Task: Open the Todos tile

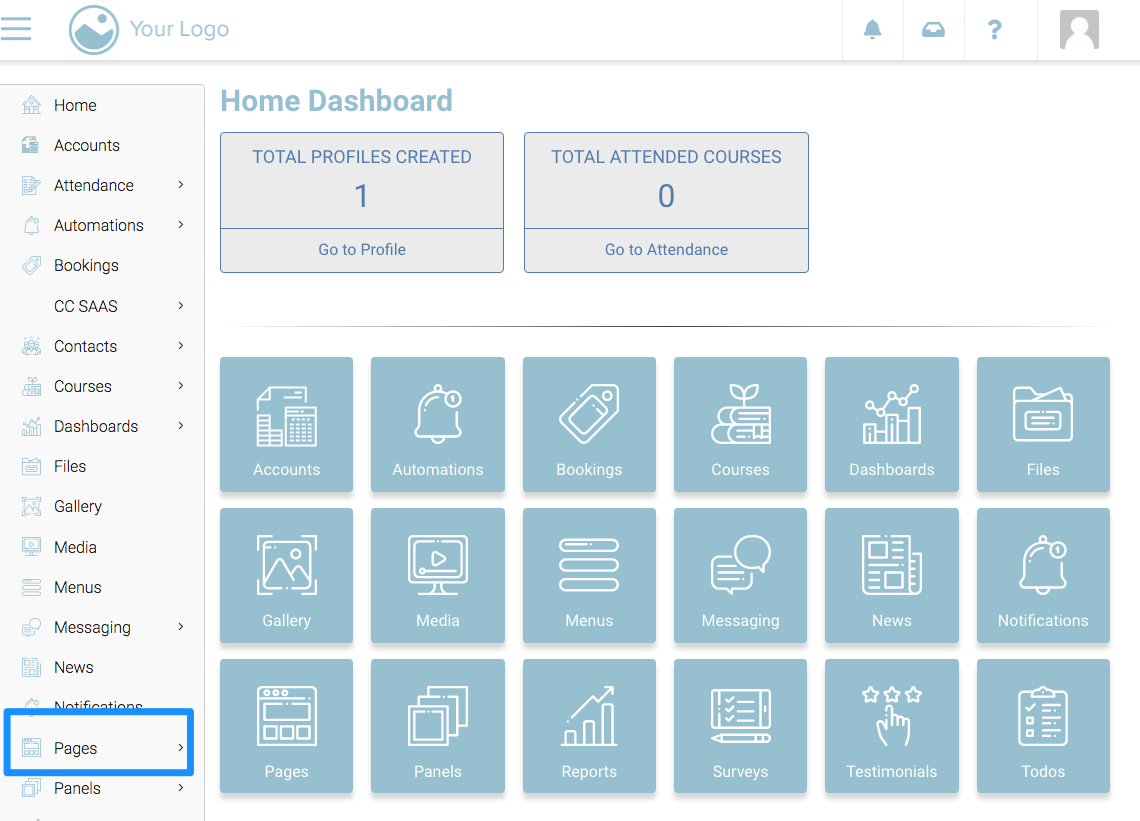Action: (x=1043, y=726)
